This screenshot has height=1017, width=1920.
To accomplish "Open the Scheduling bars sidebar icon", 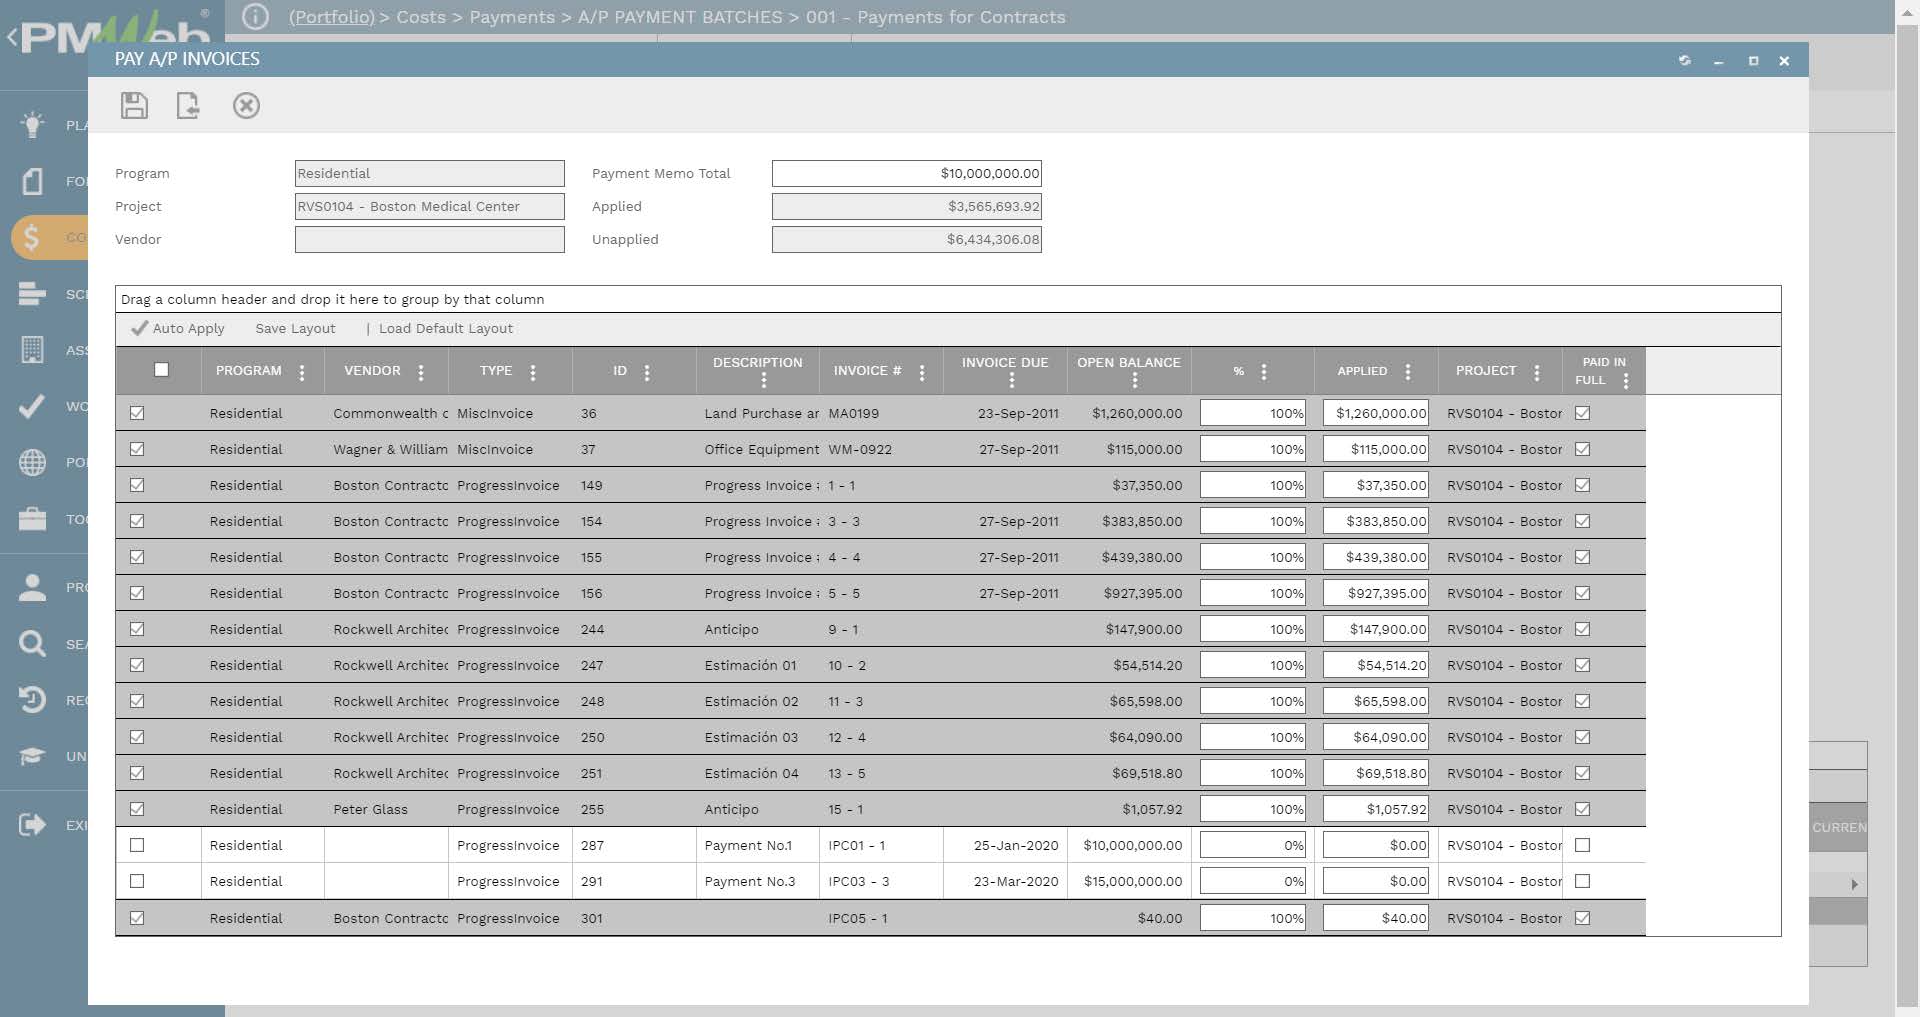I will tap(32, 294).
